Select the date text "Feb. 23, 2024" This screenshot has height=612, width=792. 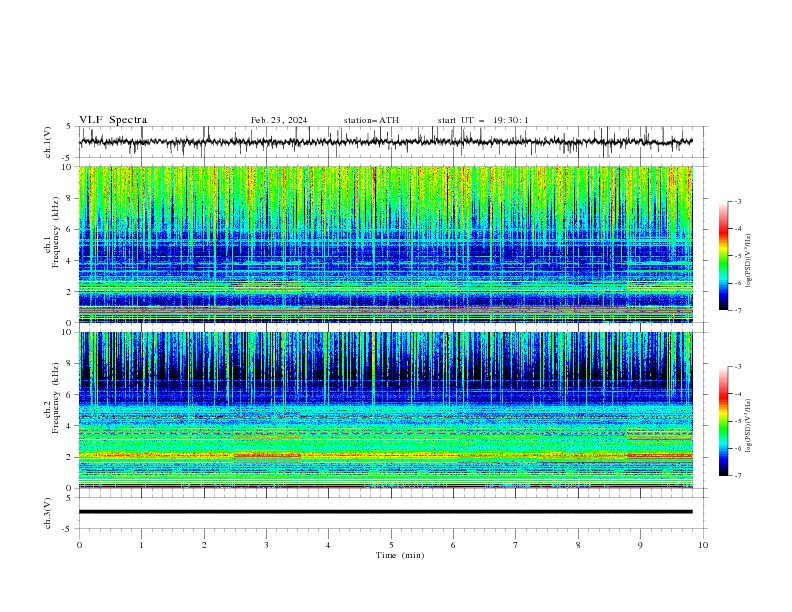click(279, 120)
